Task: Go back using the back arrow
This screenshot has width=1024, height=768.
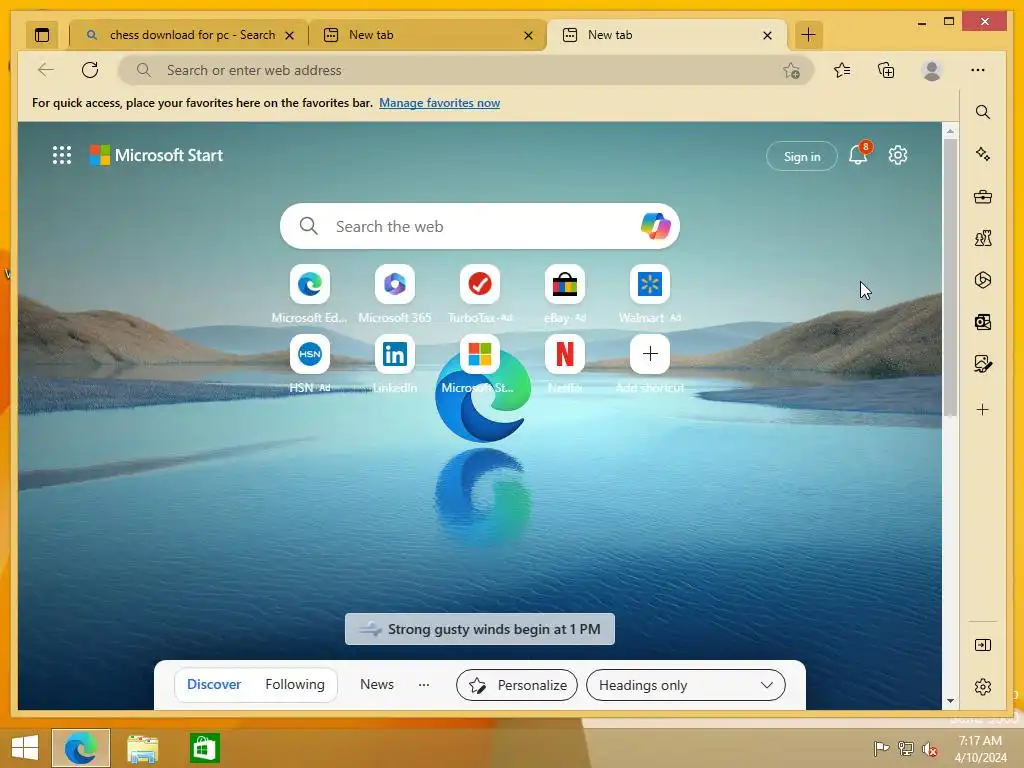Action: tap(46, 70)
